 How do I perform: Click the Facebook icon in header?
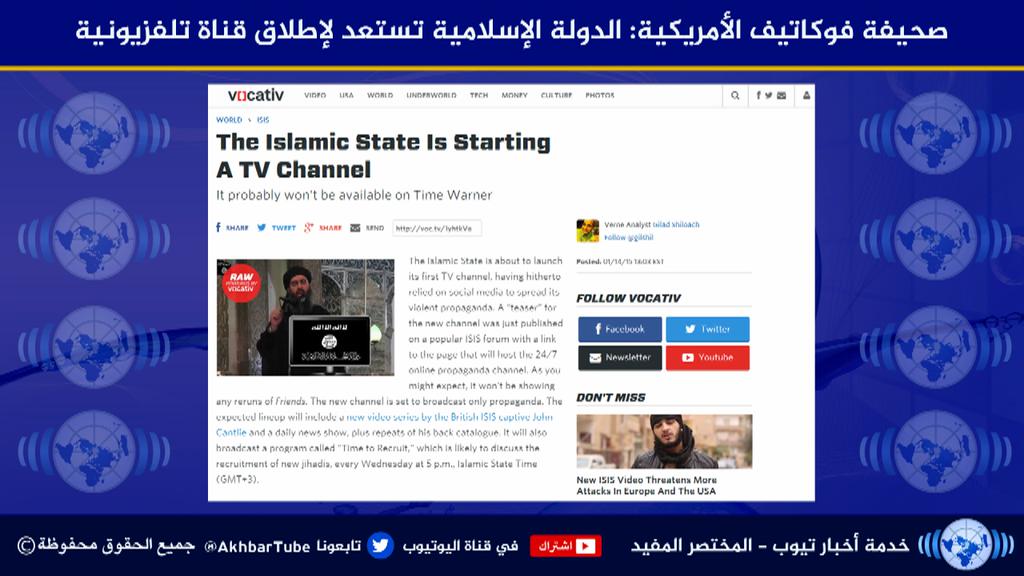tap(758, 95)
